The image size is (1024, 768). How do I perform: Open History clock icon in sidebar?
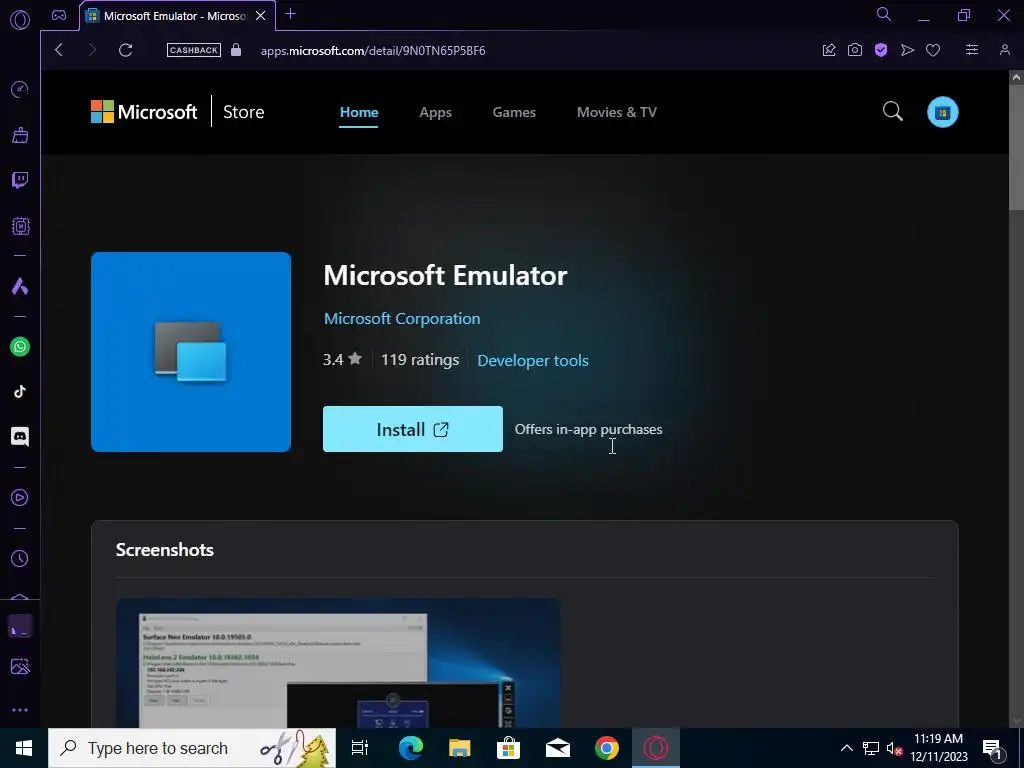point(20,558)
